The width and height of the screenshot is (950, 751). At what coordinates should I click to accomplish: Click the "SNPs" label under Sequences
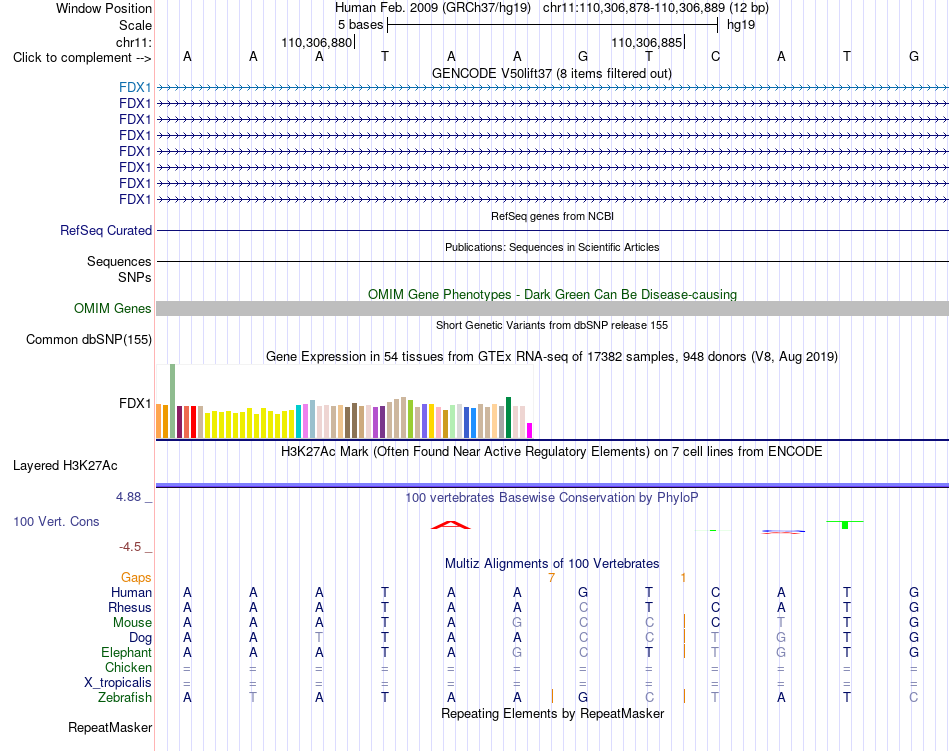pyautogui.click(x=135, y=277)
